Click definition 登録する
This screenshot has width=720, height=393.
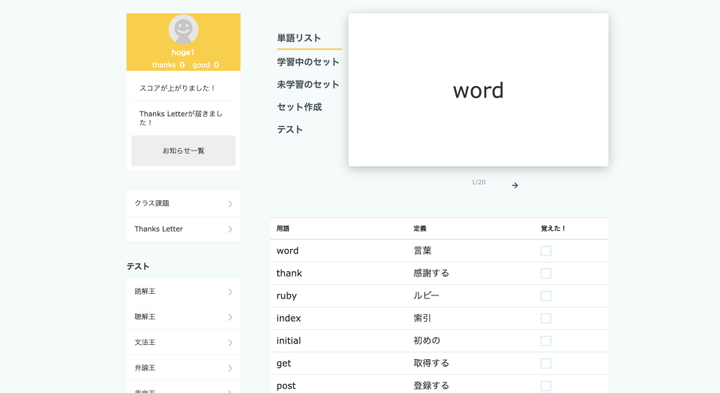pos(431,386)
